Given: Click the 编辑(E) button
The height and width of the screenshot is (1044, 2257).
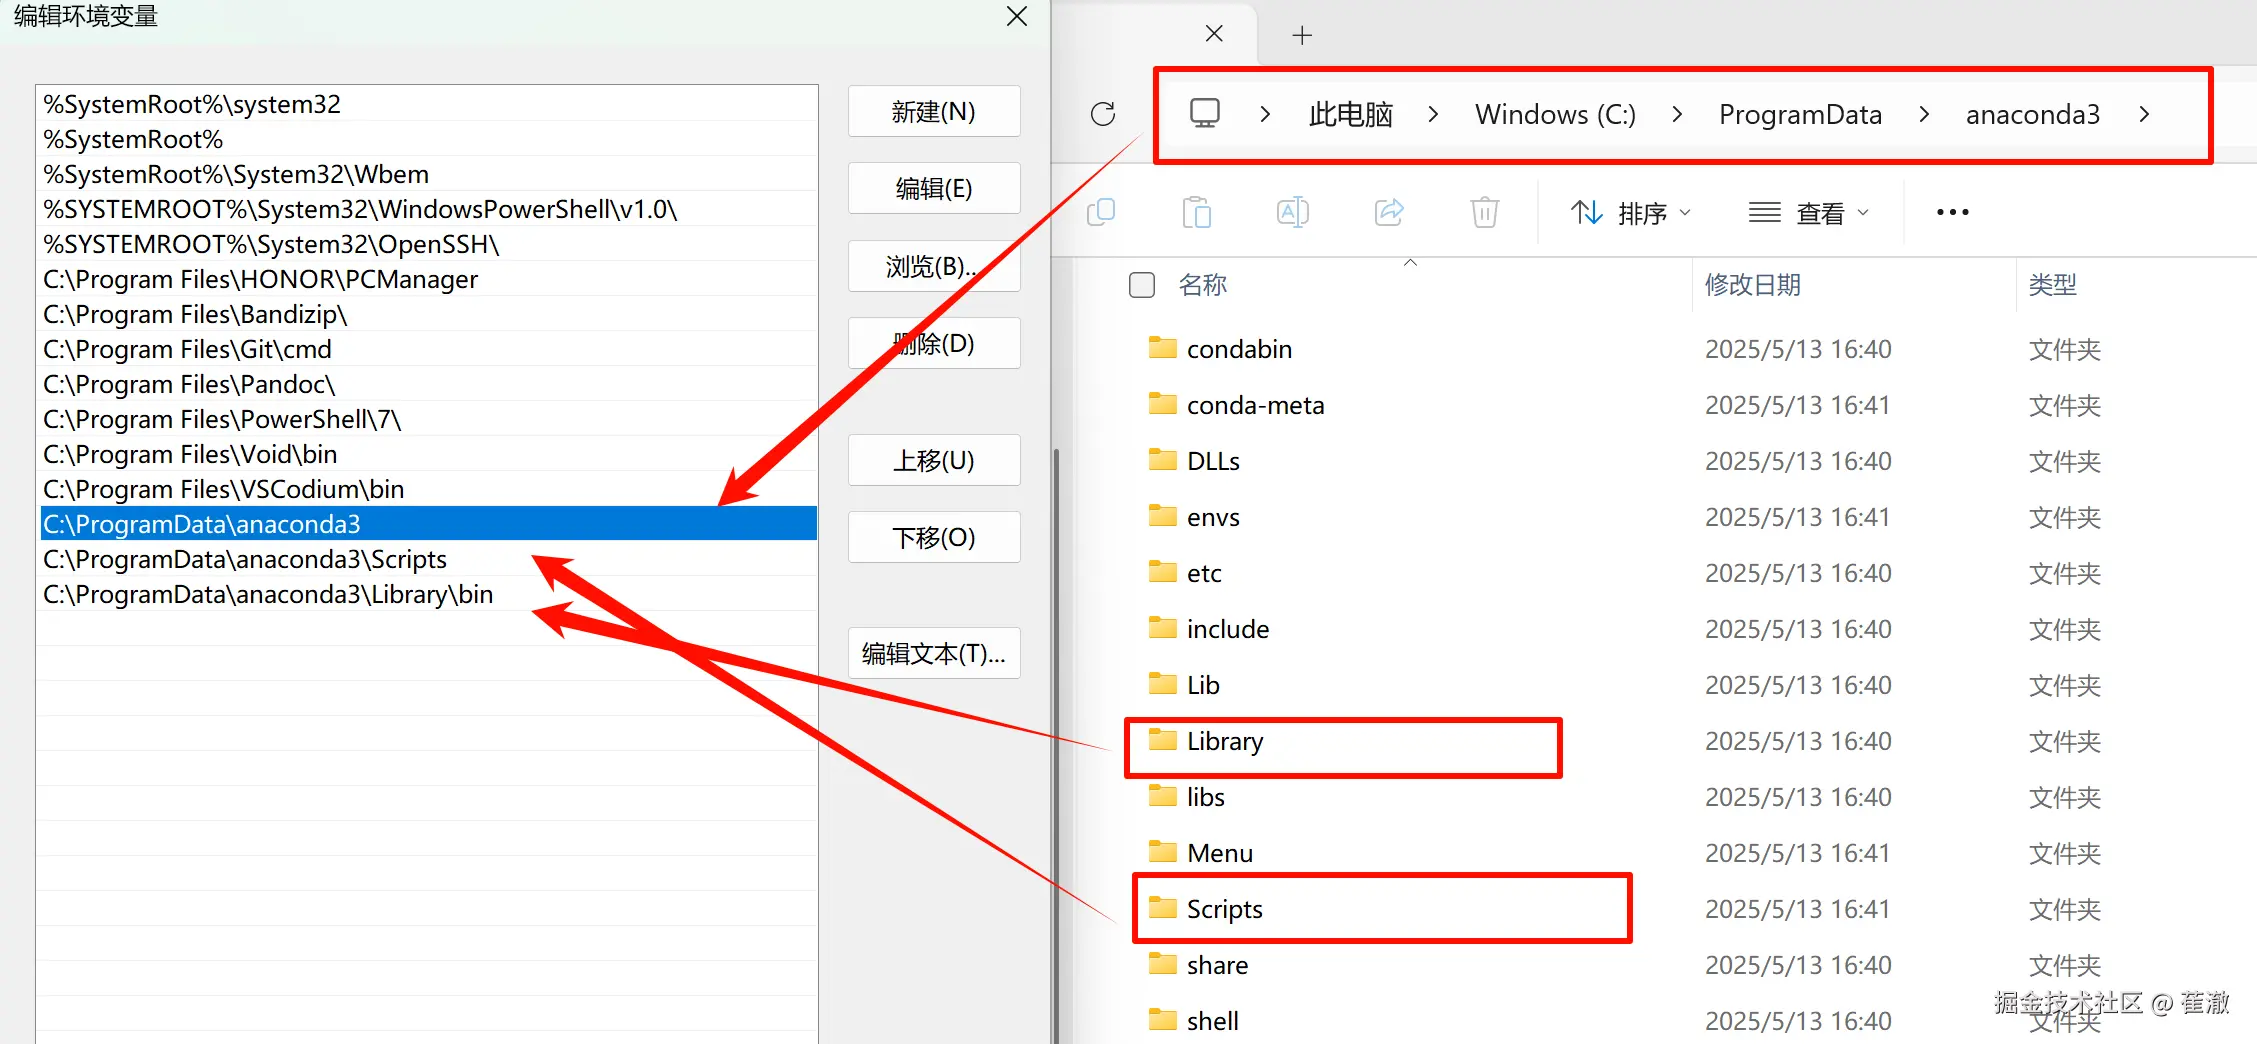Looking at the screenshot, I should click(x=934, y=188).
